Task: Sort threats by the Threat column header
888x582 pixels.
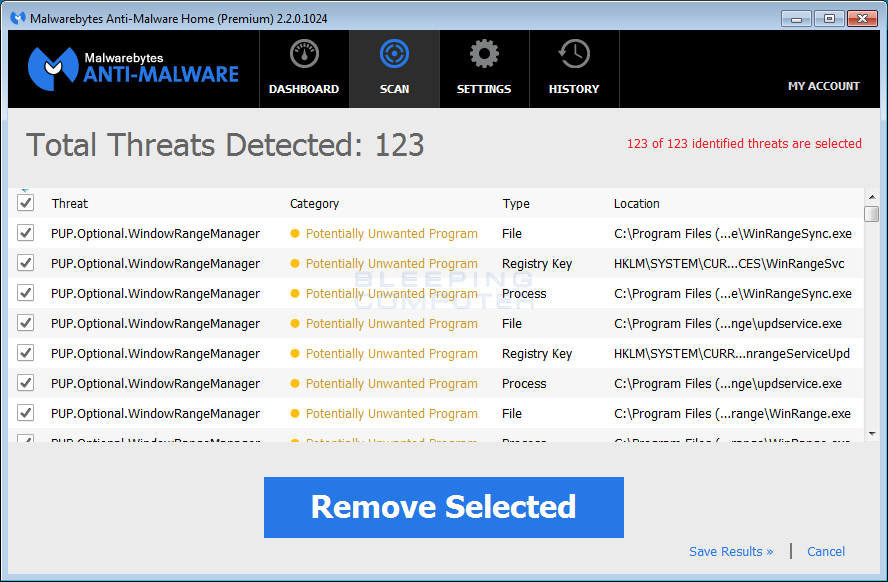Action: click(x=69, y=203)
